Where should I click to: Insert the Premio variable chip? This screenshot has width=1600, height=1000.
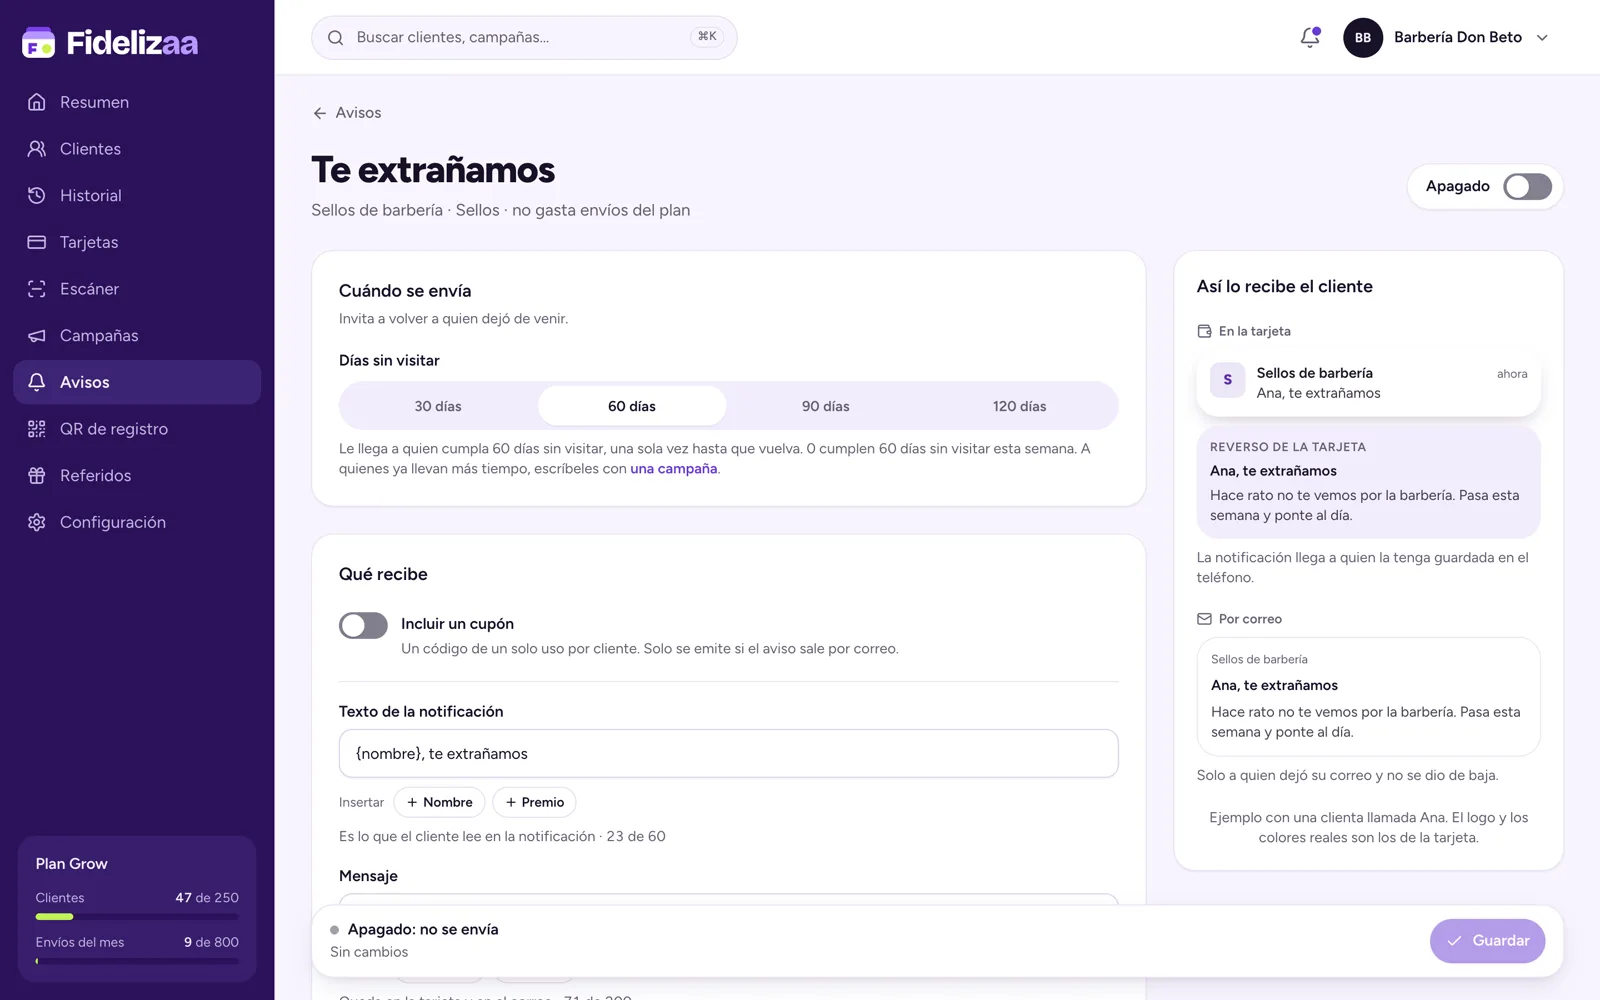tap(534, 802)
